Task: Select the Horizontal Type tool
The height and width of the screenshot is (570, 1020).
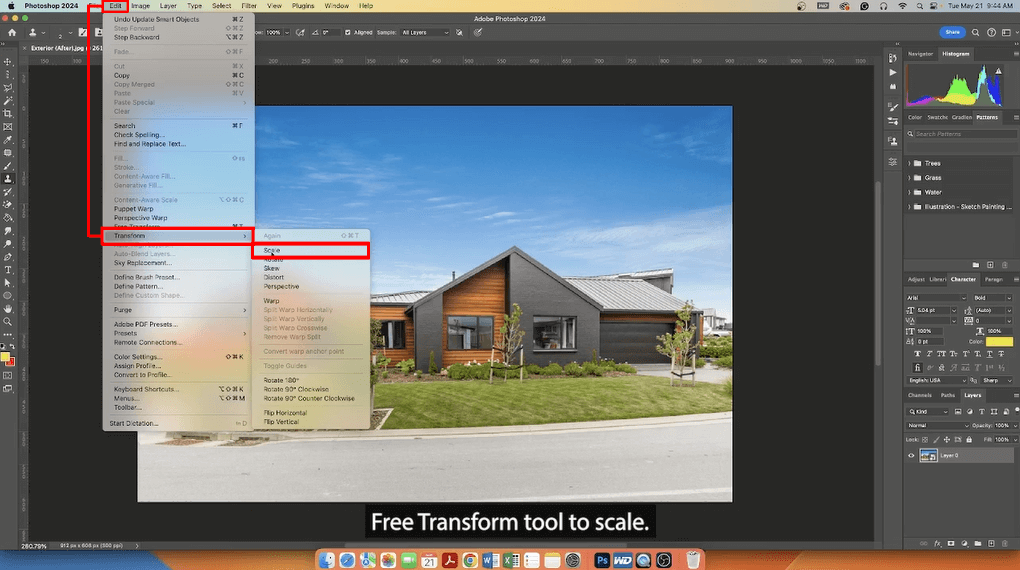Action: [8, 270]
